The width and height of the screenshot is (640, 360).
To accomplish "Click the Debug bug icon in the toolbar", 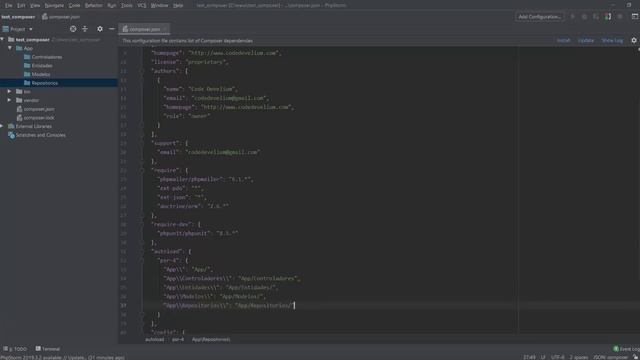I will point(584,17).
